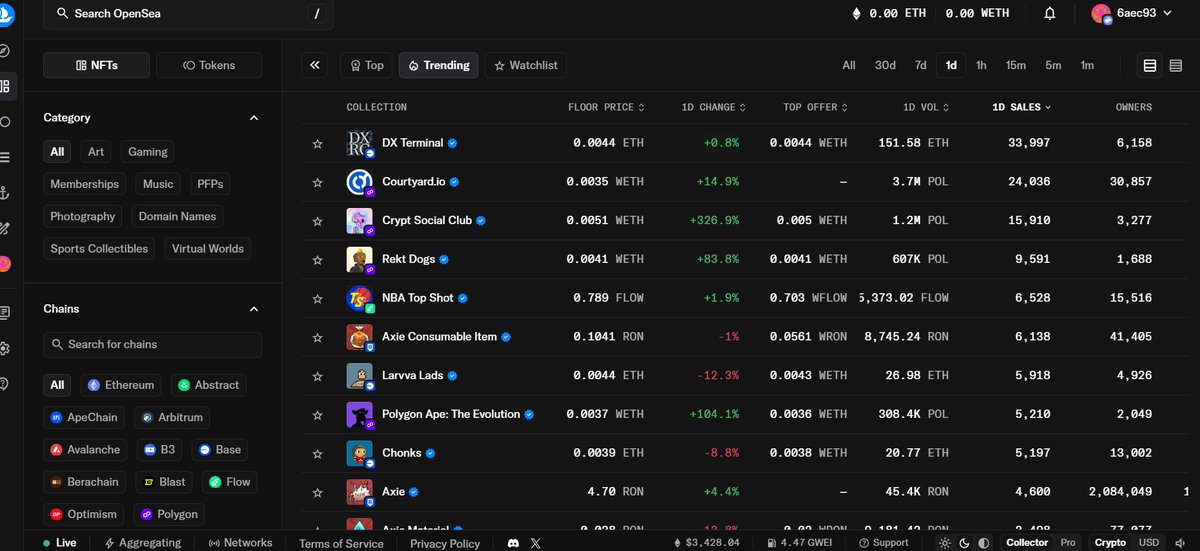Star the Chonks collection row
Screen dimensions: 1200x551
pyautogui.click(x=318, y=453)
